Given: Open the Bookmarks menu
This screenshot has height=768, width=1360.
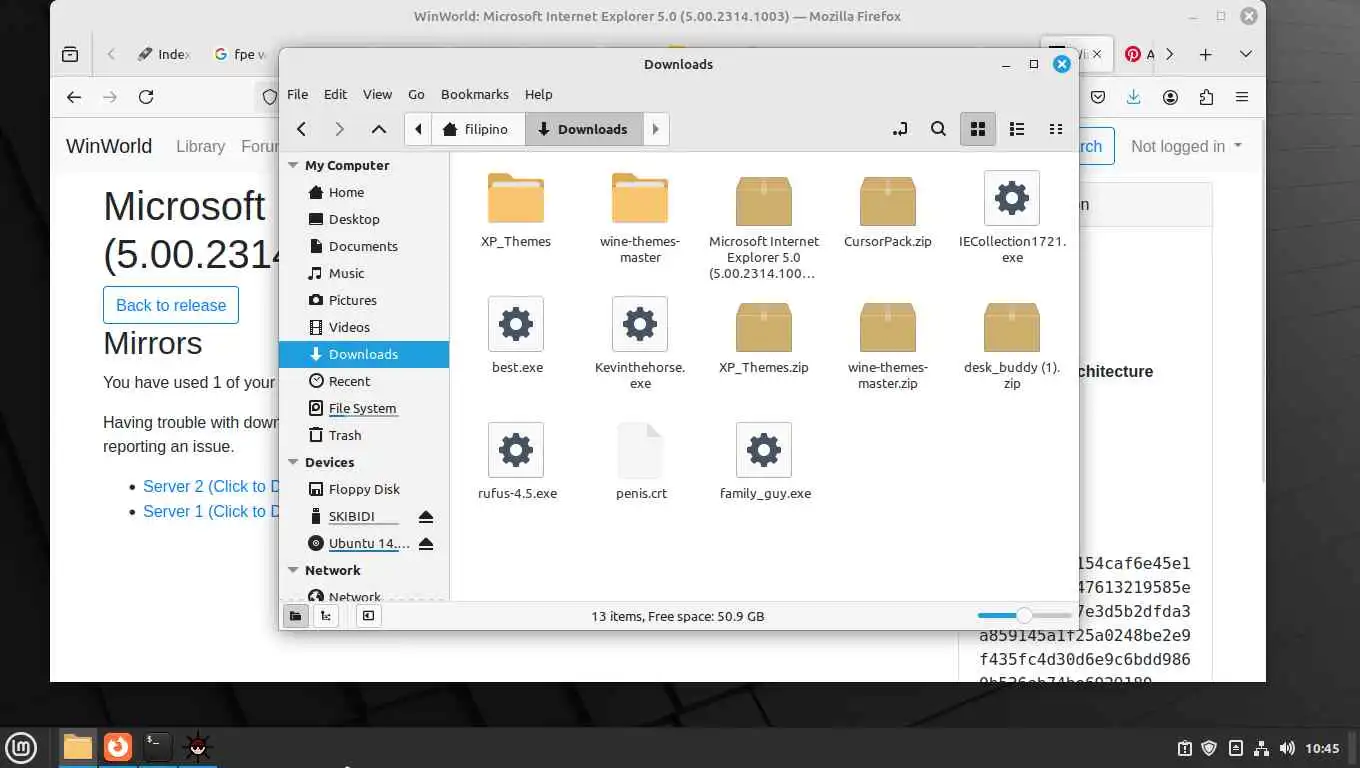Looking at the screenshot, I should coord(475,94).
